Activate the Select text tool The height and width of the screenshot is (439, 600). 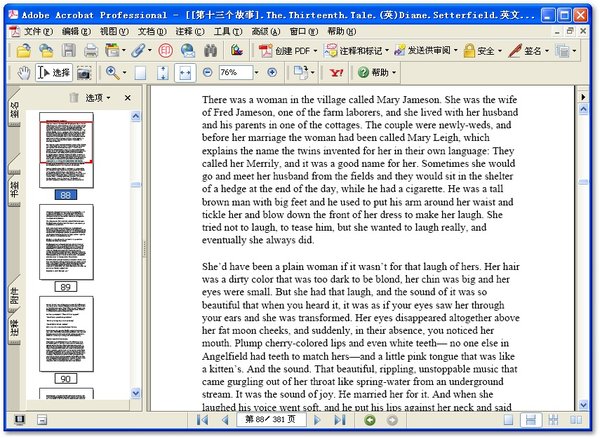[x=54, y=72]
